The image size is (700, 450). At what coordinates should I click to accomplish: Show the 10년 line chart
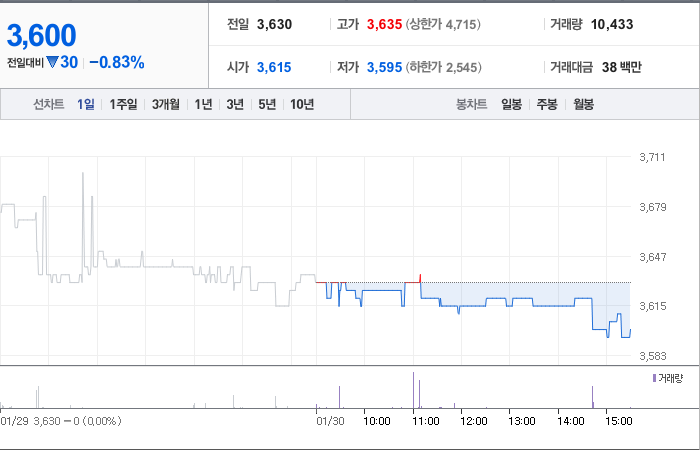point(302,104)
